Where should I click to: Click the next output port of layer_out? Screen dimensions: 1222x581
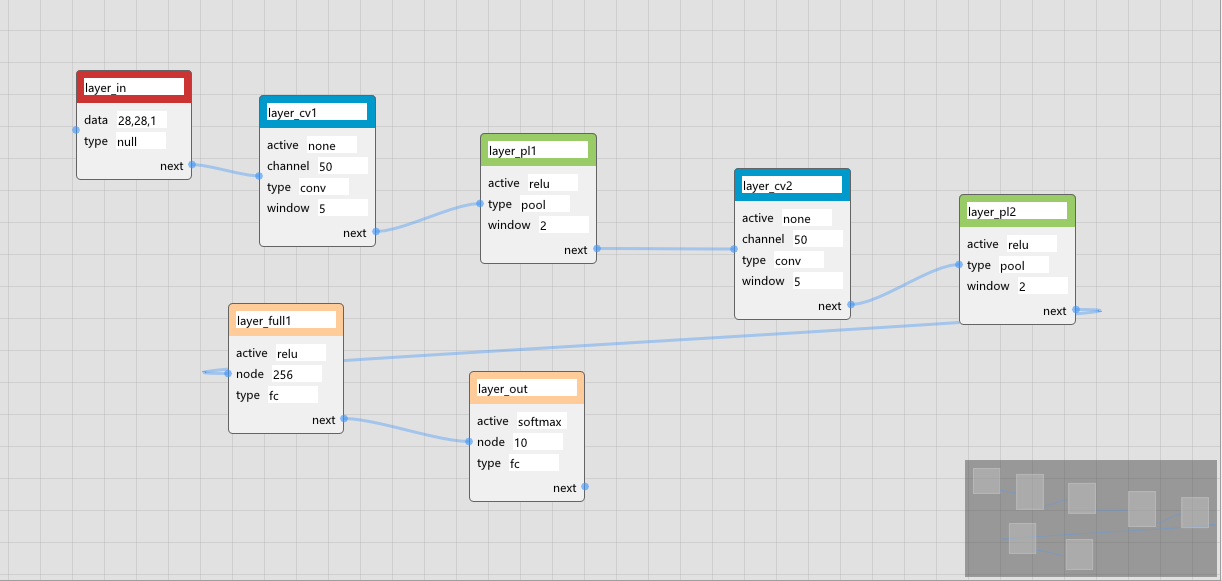pyautogui.click(x=585, y=487)
